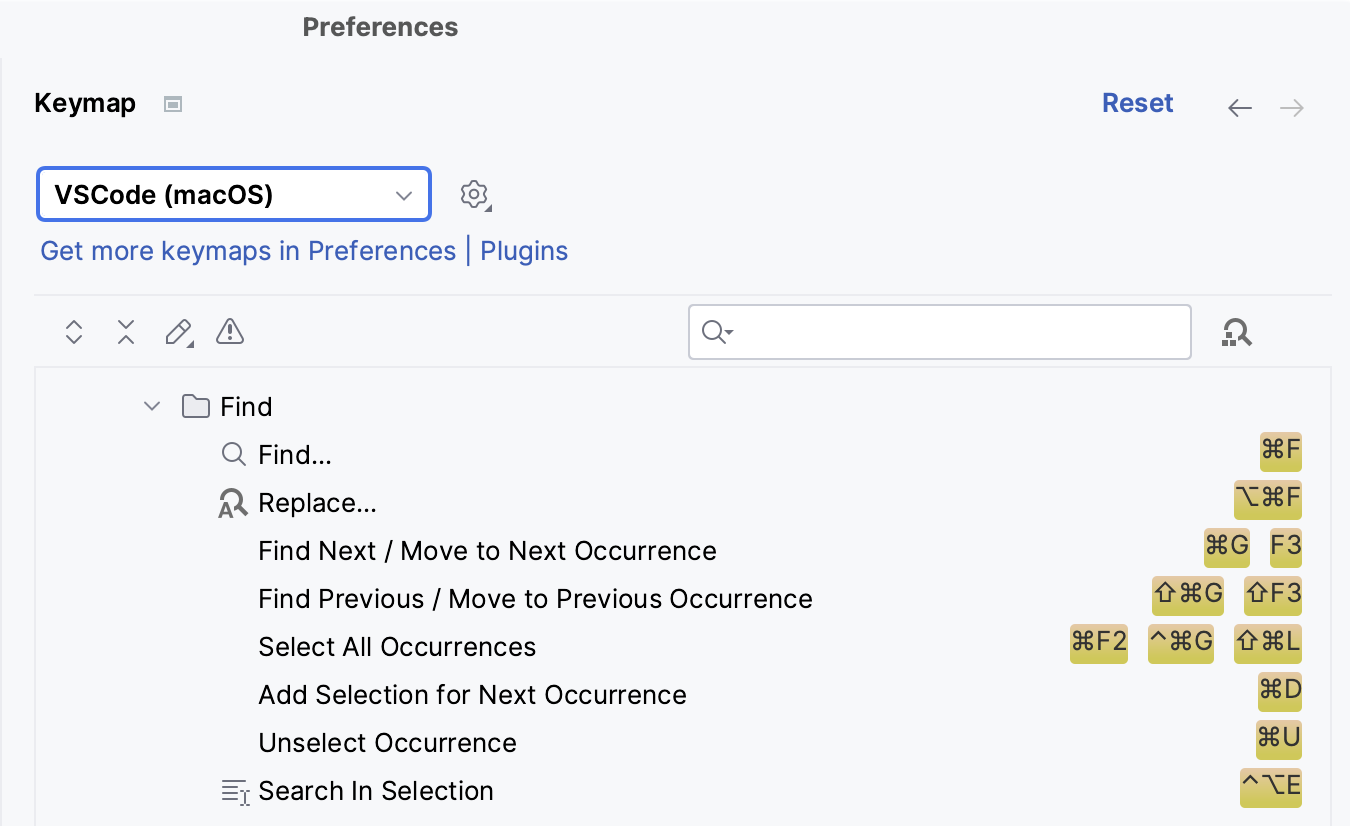Collapse the Find category chevron
Screen dimensions: 1350x826
[x=151, y=406]
